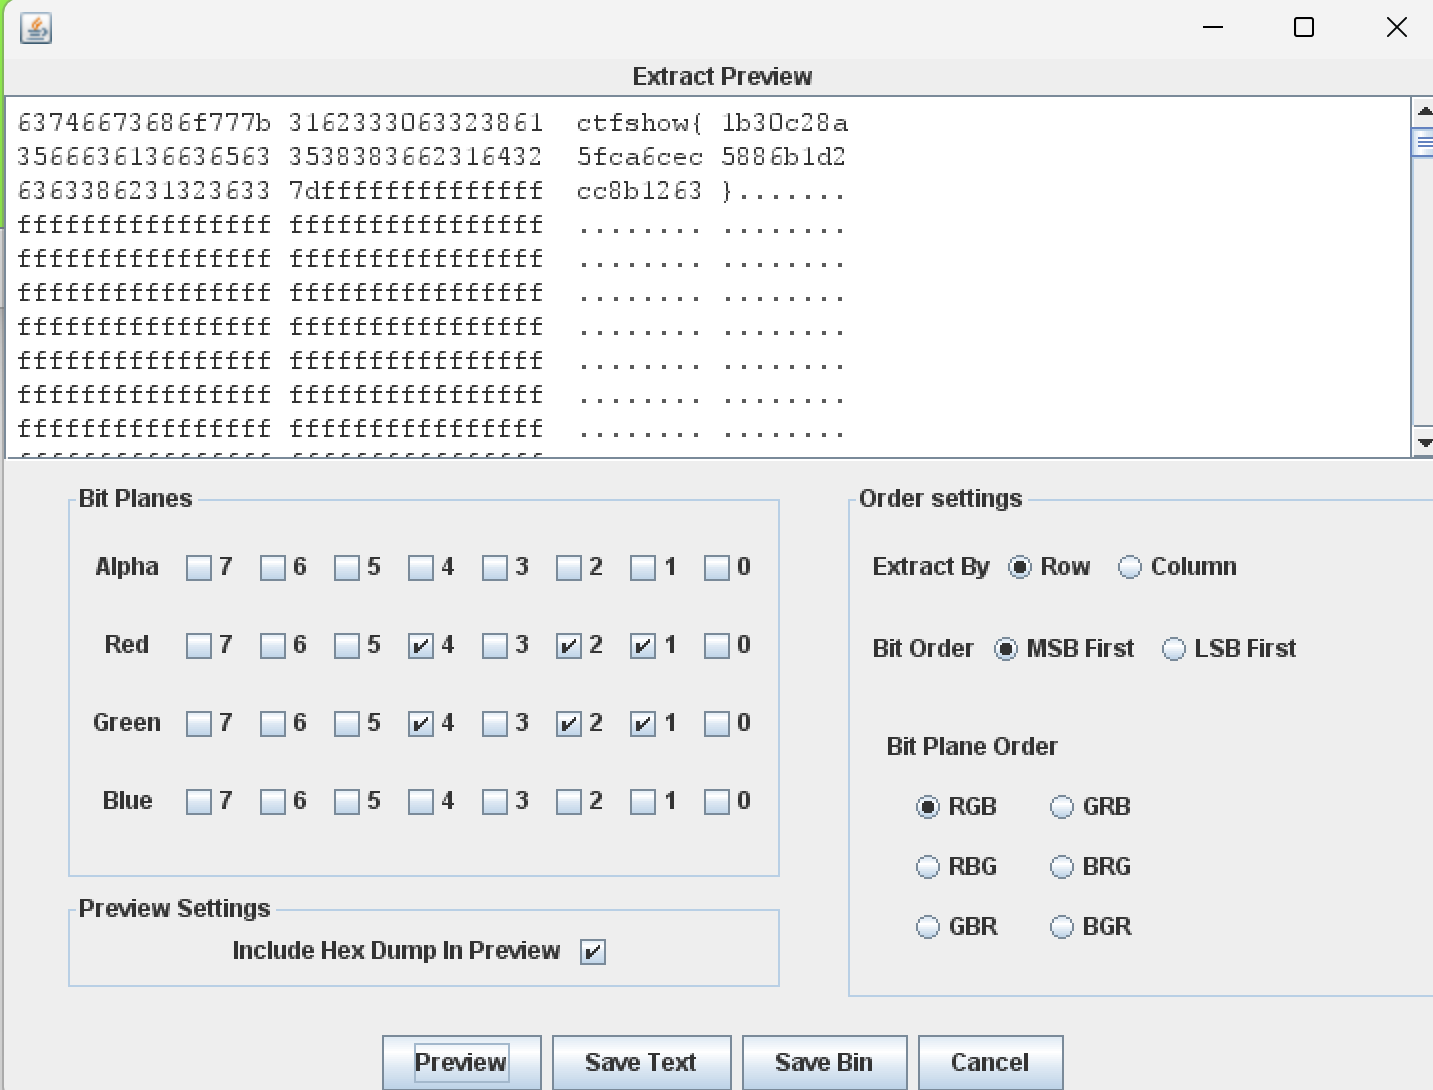Tick Alpha bit plane 5
The image size is (1433, 1090).
click(347, 568)
